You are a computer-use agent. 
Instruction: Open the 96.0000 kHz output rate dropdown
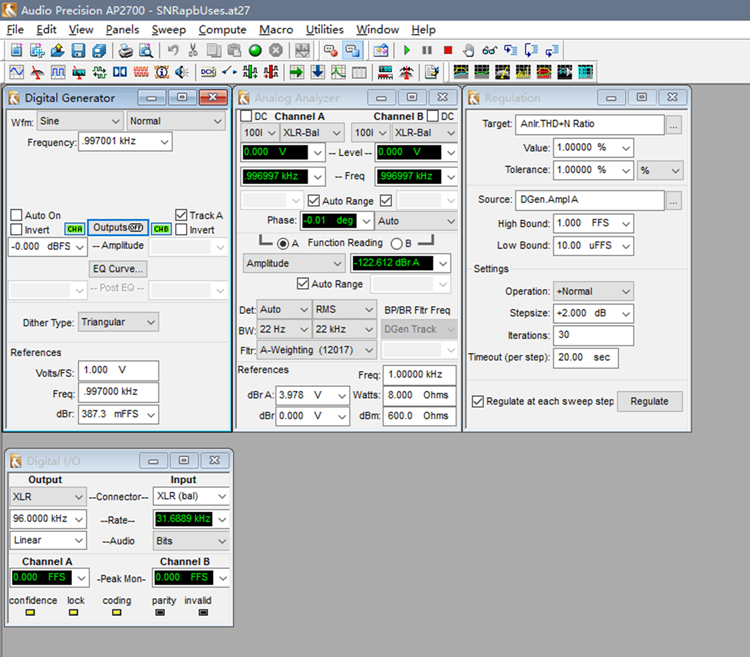click(47, 518)
